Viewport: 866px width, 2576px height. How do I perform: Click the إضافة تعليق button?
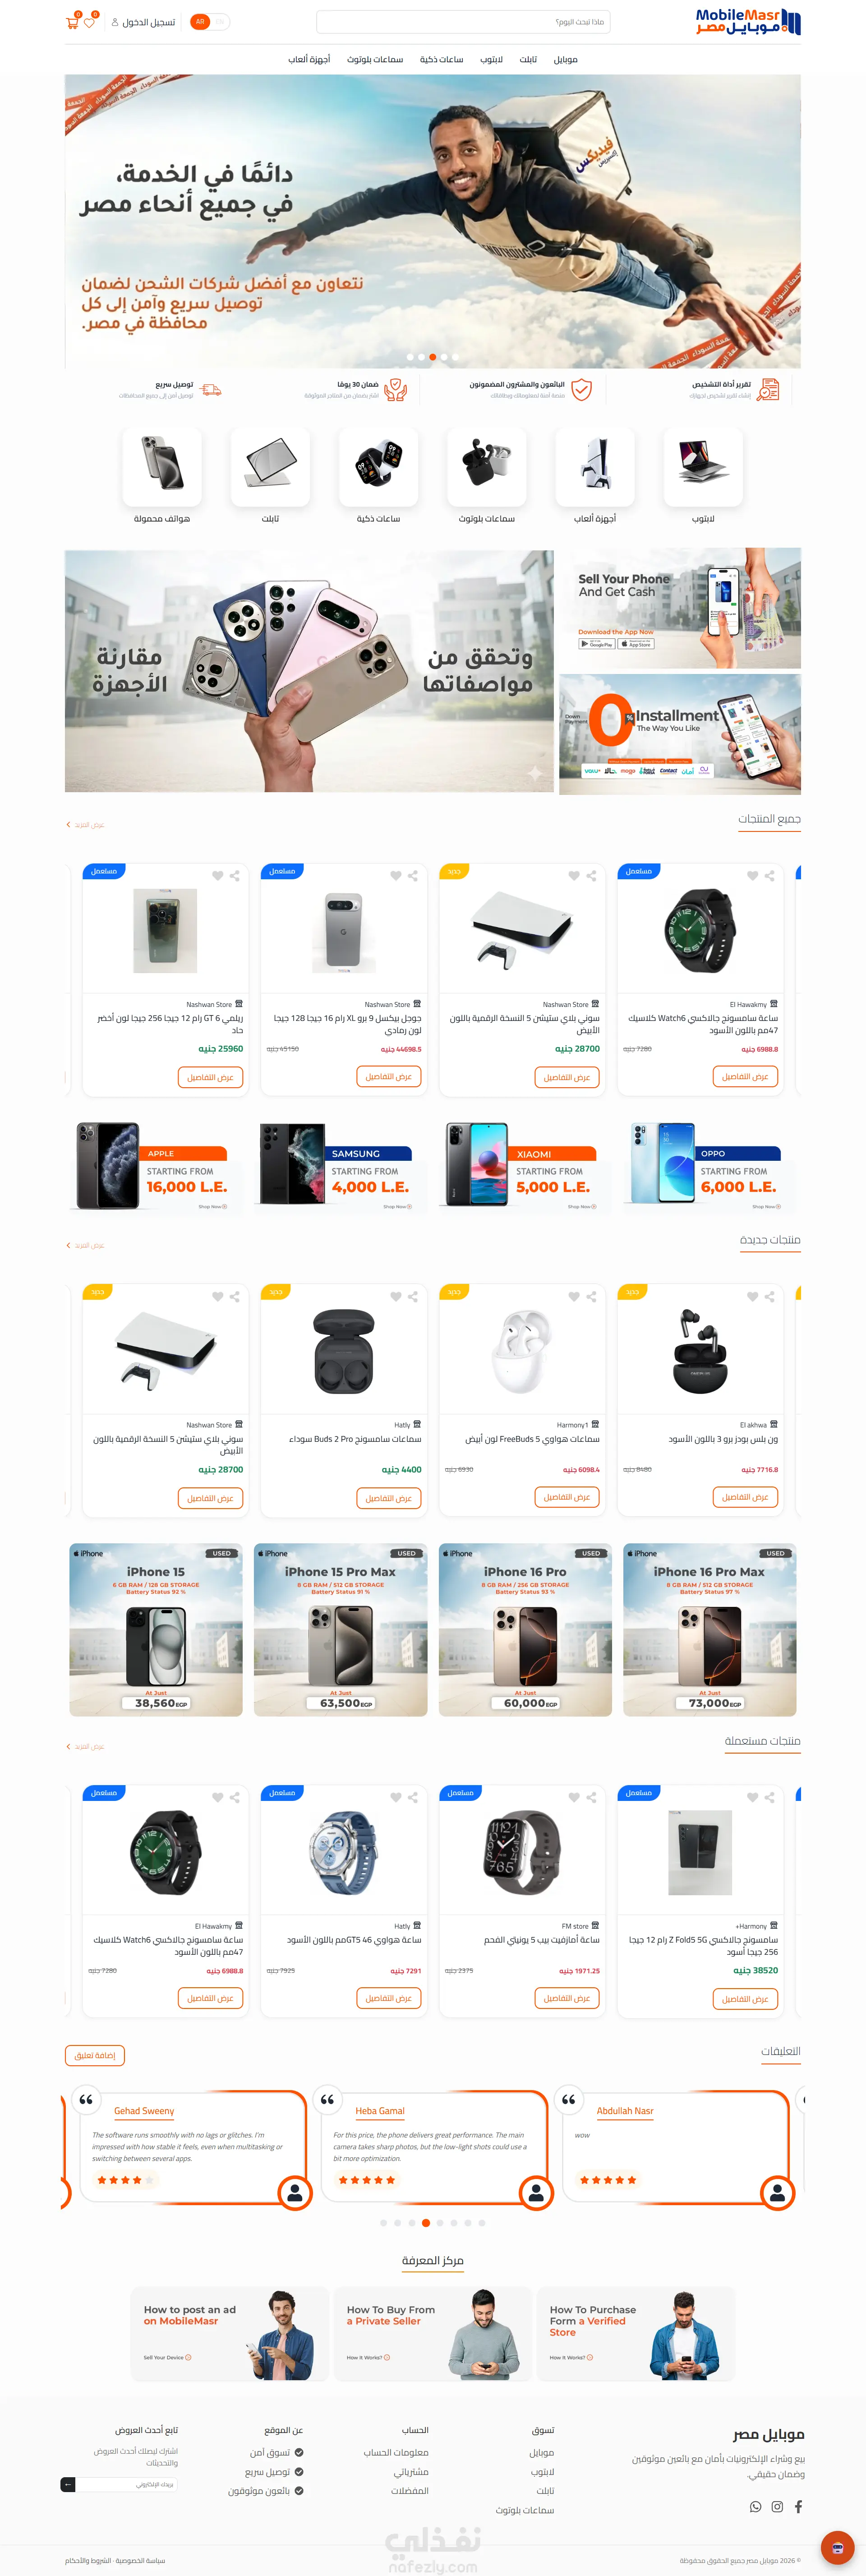(95, 2056)
